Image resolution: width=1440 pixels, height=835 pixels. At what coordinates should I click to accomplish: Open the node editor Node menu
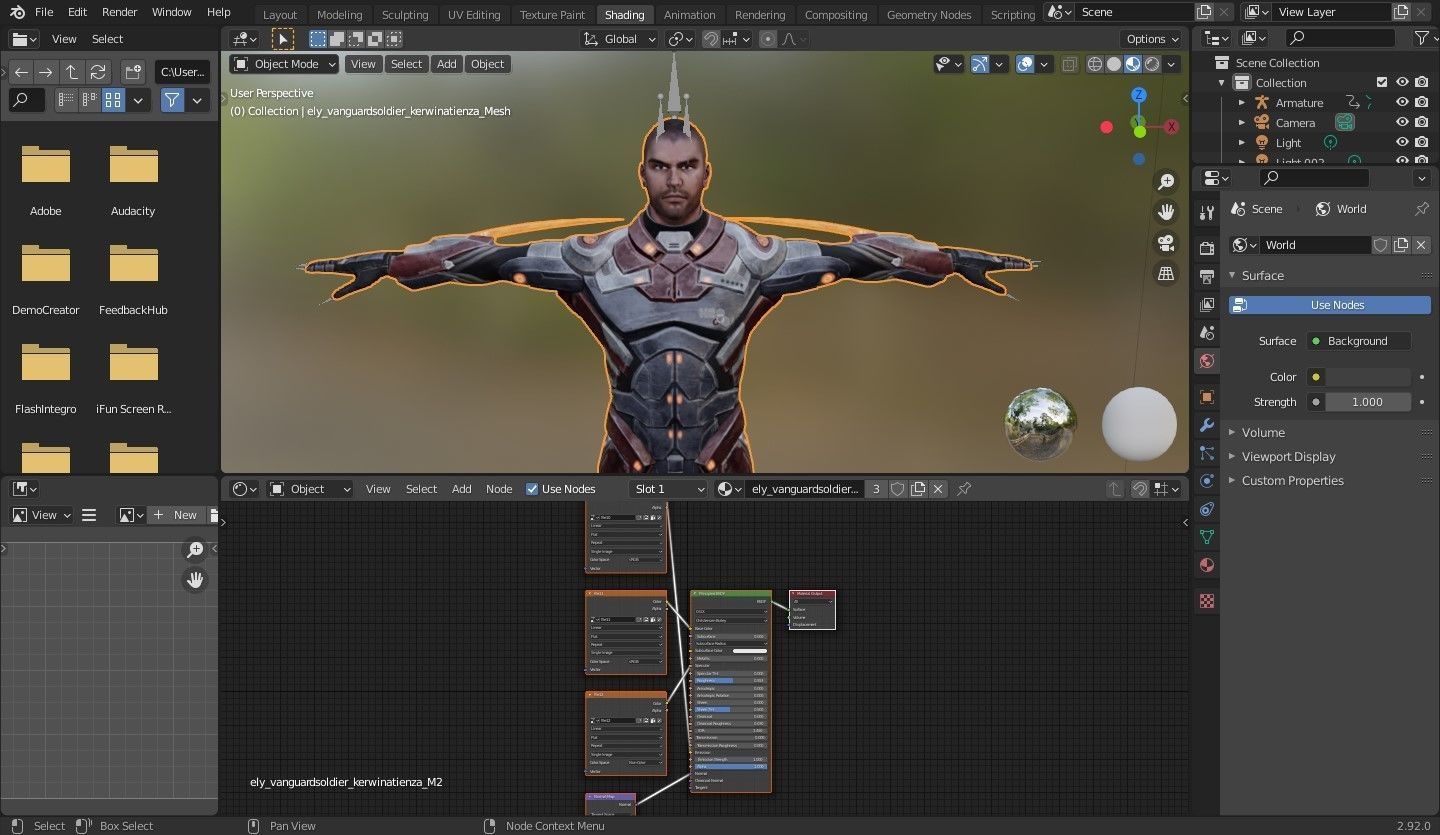pyautogui.click(x=499, y=489)
